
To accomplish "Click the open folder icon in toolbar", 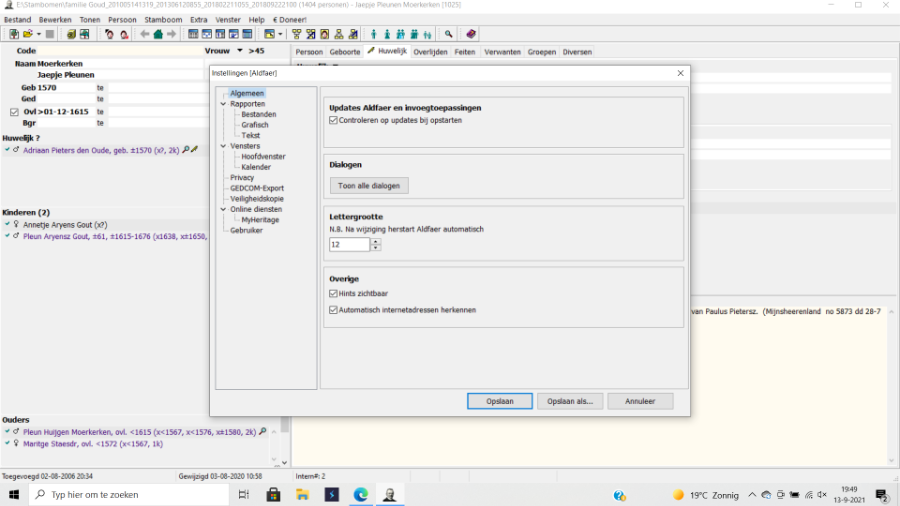I will click(28, 34).
